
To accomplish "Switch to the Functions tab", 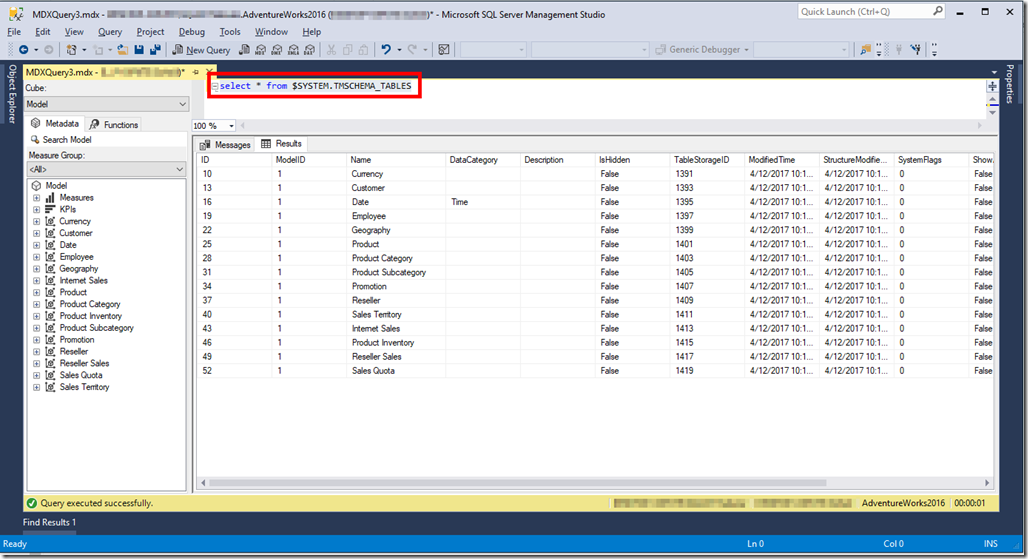I will [114, 125].
